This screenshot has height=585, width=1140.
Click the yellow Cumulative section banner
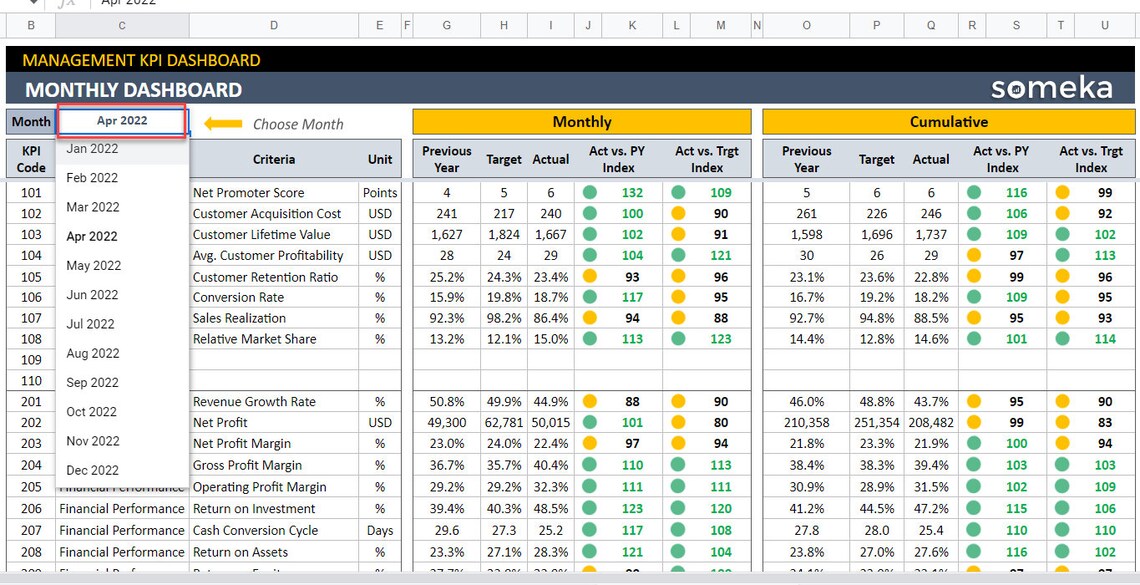949,121
